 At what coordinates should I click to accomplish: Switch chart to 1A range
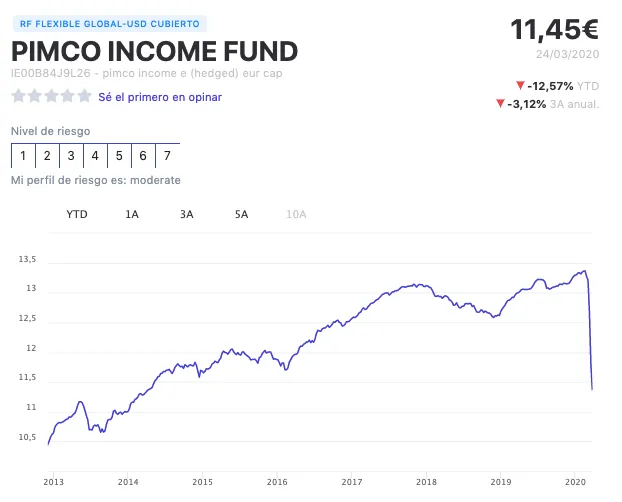(x=132, y=214)
